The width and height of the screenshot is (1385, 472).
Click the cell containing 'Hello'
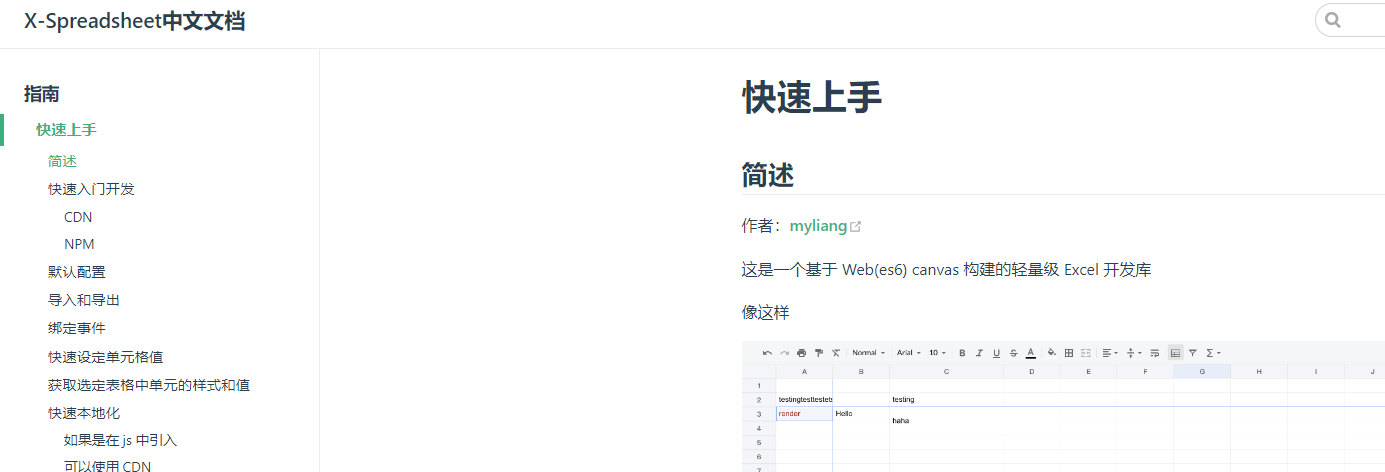pyautogui.click(x=861, y=414)
